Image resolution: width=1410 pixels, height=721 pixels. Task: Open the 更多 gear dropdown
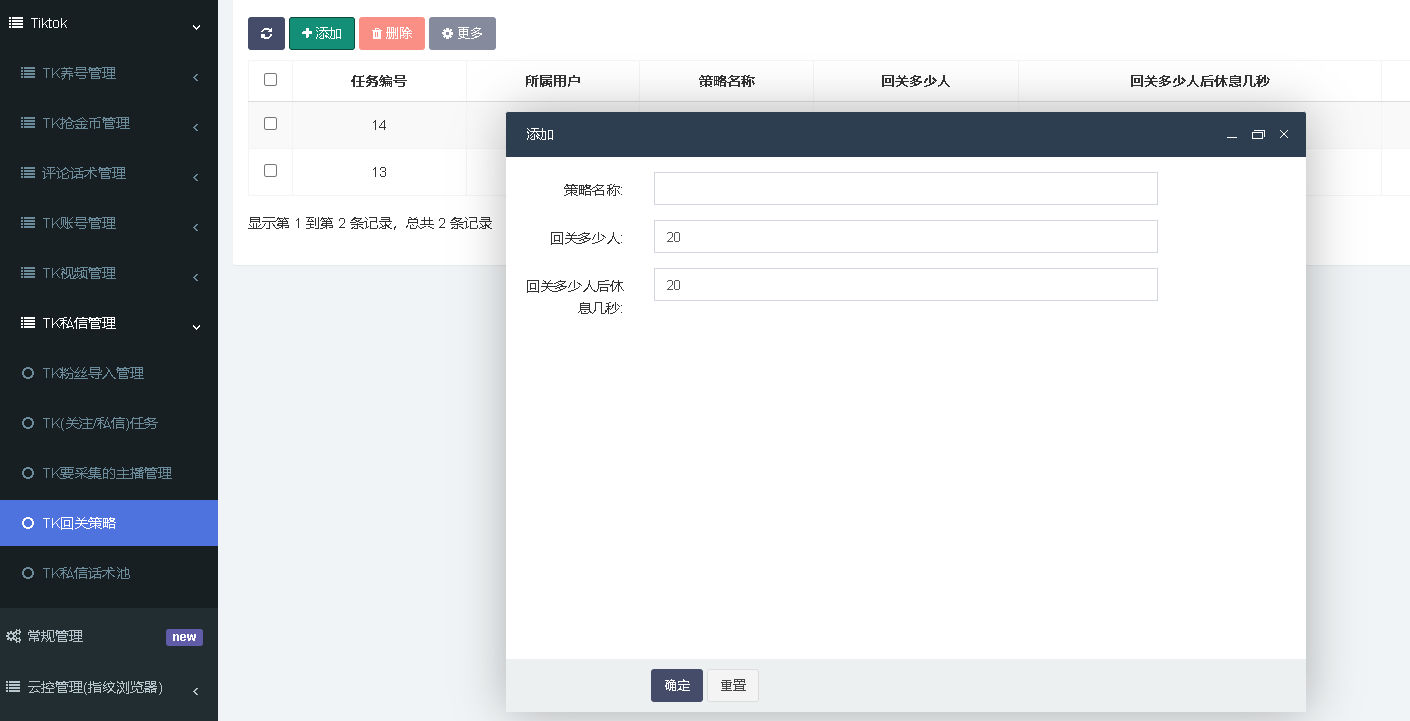pos(462,33)
